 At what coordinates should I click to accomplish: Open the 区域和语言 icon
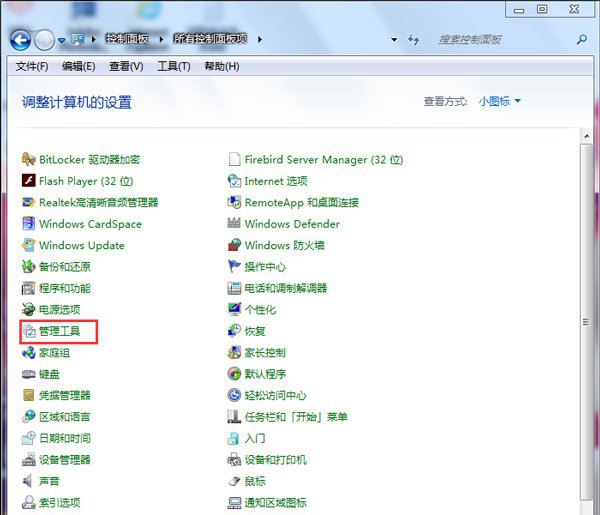click(29, 417)
